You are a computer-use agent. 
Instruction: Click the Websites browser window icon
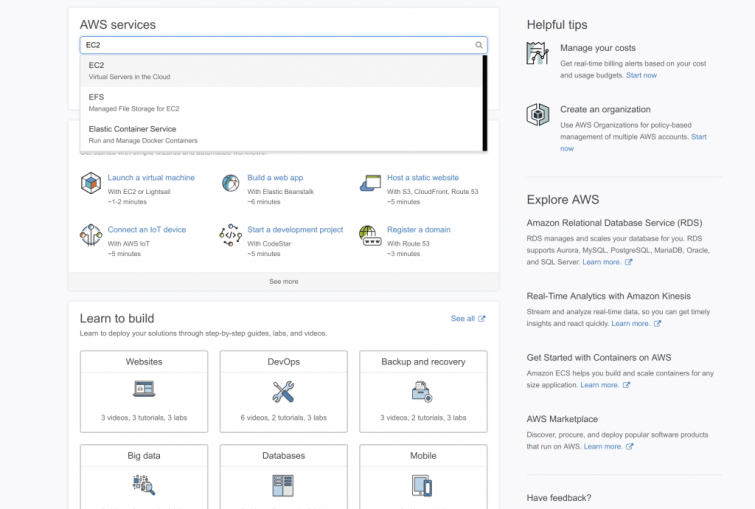pyautogui.click(x=144, y=389)
